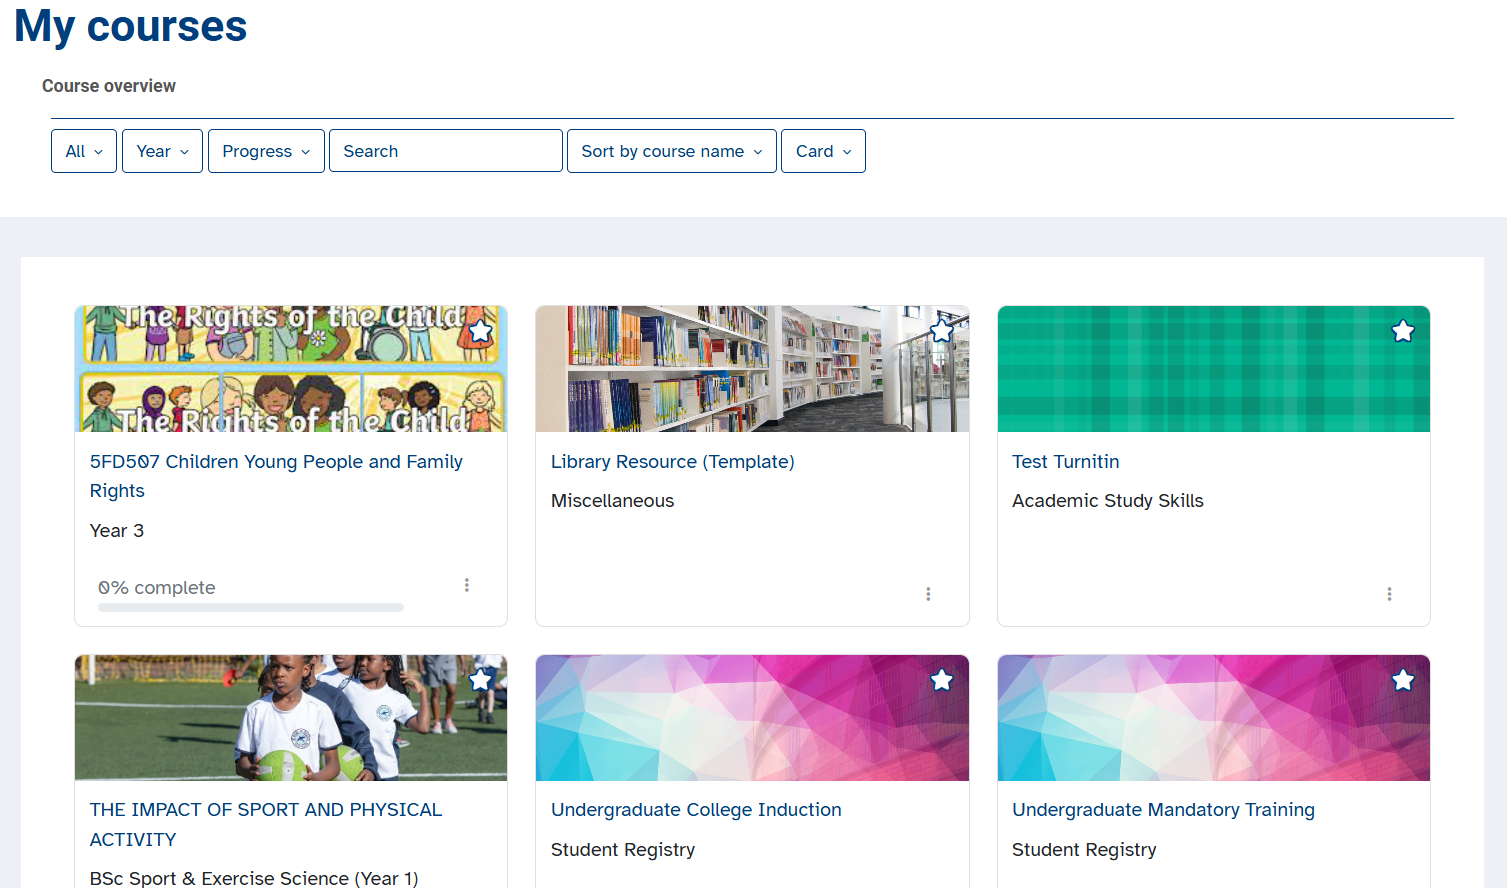Image resolution: width=1507 pixels, height=888 pixels.
Task: Open the three-dot menu on 5FD507 card
Action: coord(467,584)
